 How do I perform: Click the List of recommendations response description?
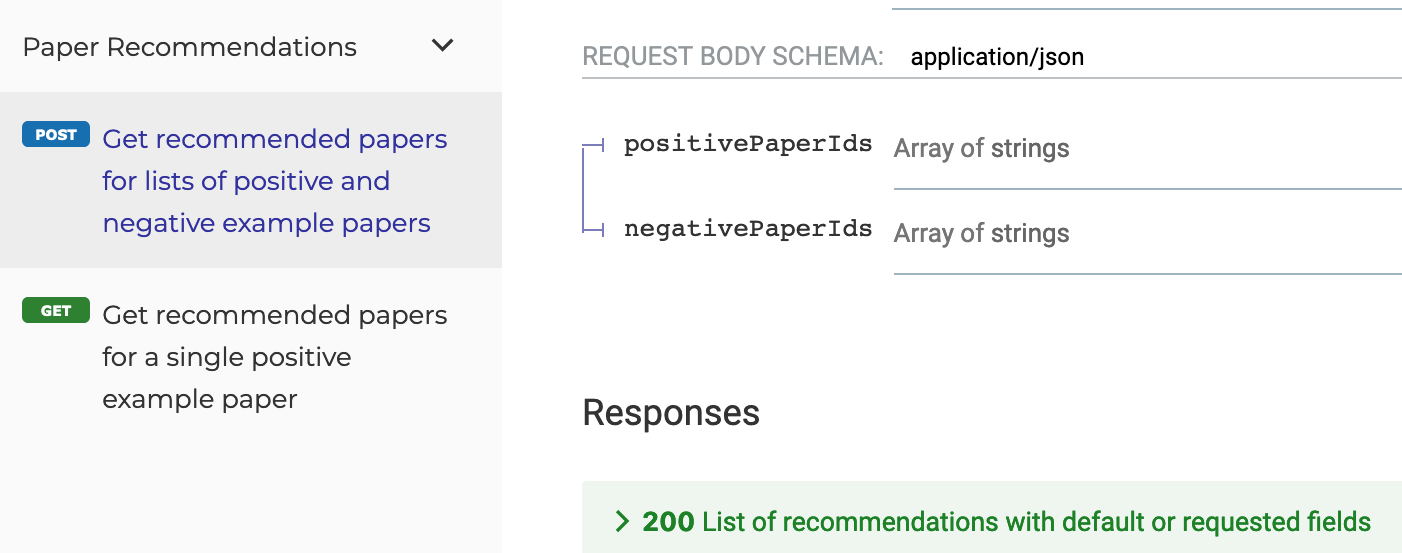1036,522
